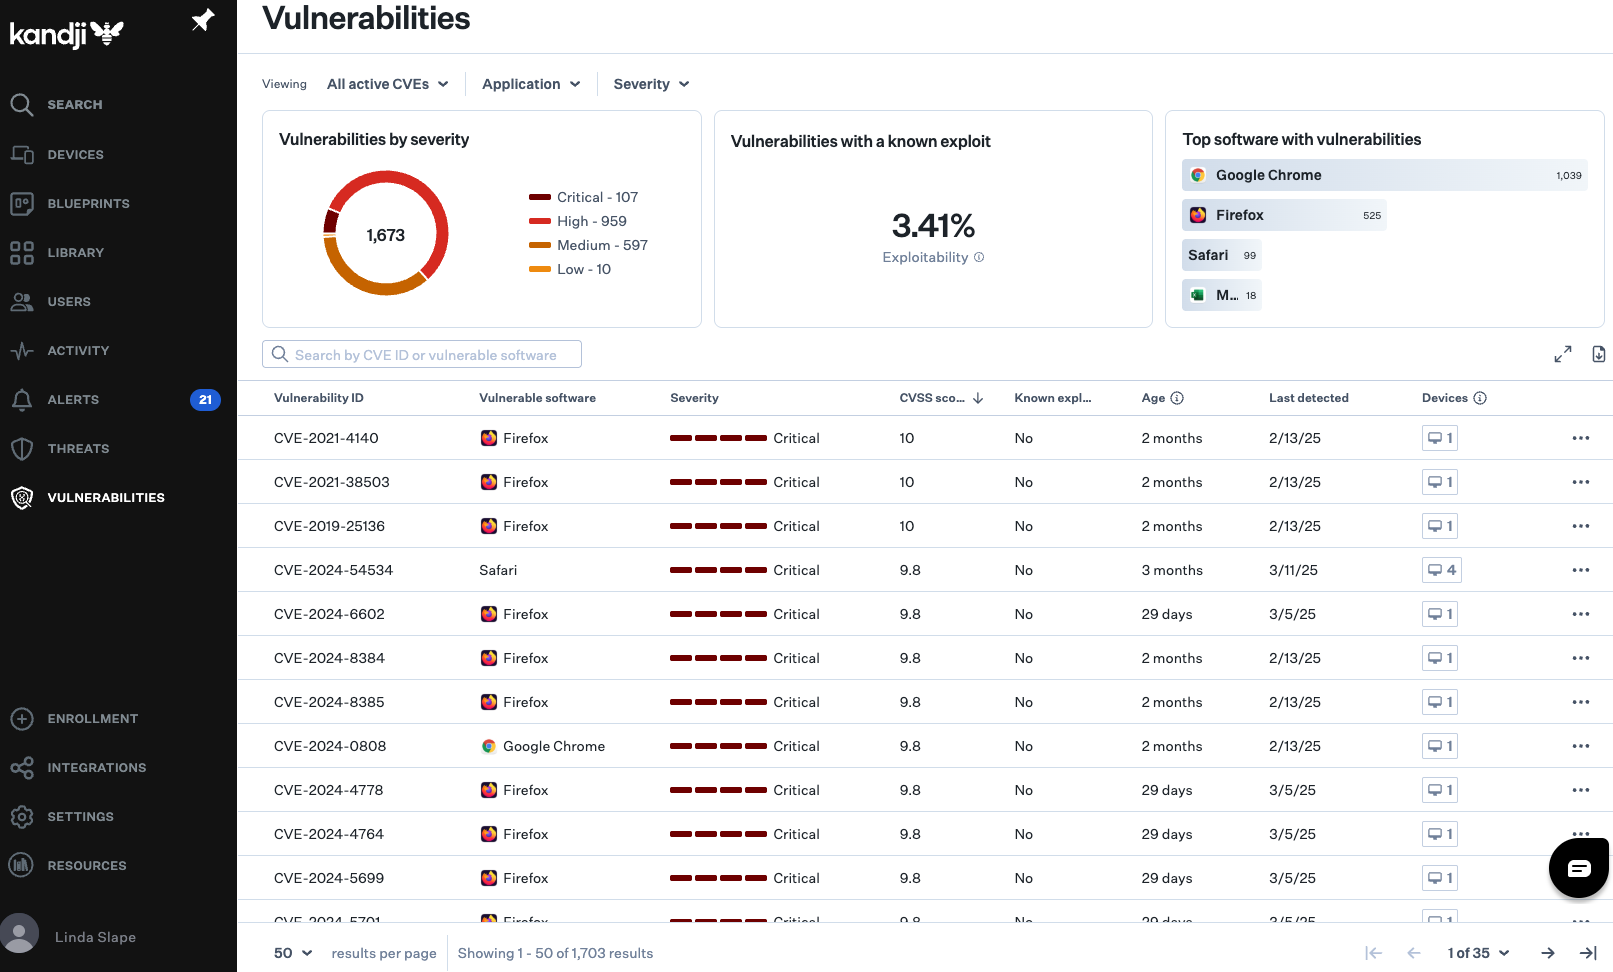Click the search by CVE ID field
This screenshot has width=1613, height=972.
pyautogui.click(x=422, y=354)
